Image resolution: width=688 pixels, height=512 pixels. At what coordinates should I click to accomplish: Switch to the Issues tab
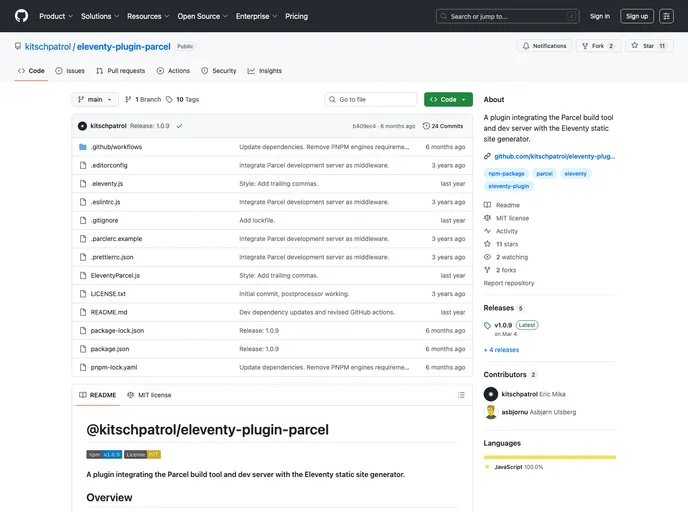click(x=70, y=71)
